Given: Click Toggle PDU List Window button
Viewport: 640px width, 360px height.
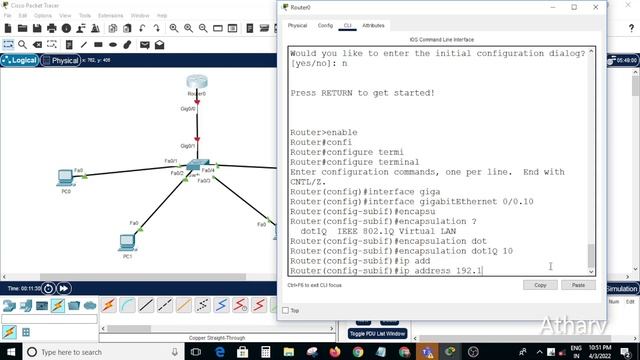Looking at the screenshot, I should (x=378, y=333).
